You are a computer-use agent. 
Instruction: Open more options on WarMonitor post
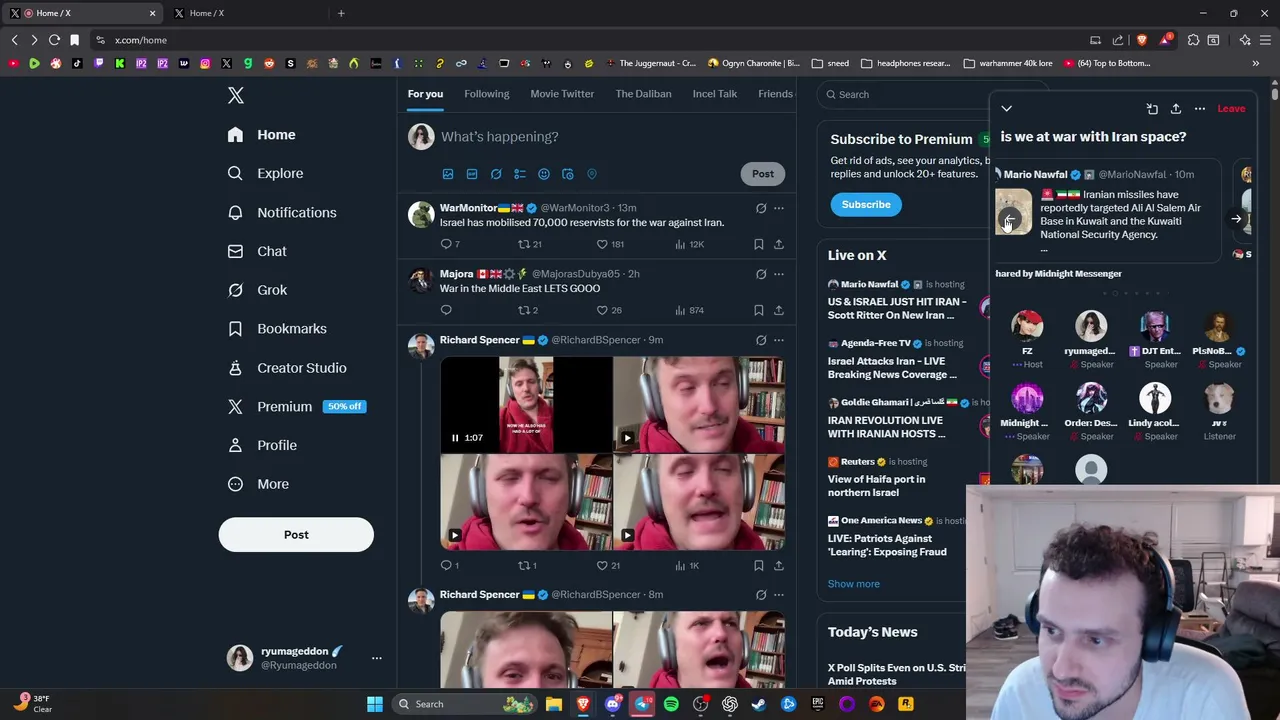tap(779, 208)
